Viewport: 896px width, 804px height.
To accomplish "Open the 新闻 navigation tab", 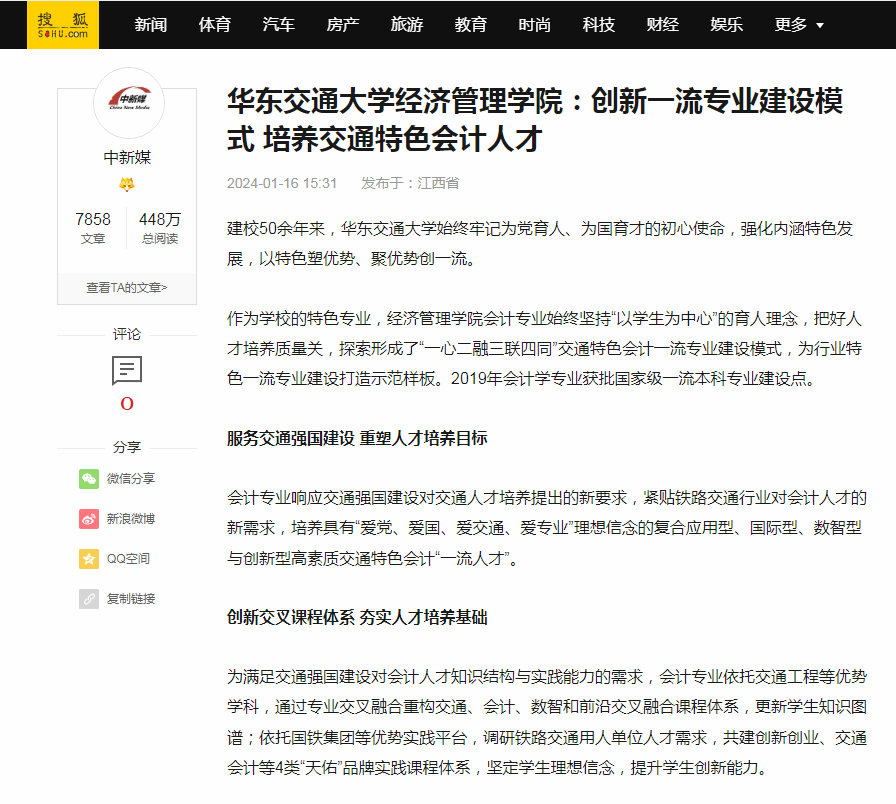I will [x=151, y=25].
